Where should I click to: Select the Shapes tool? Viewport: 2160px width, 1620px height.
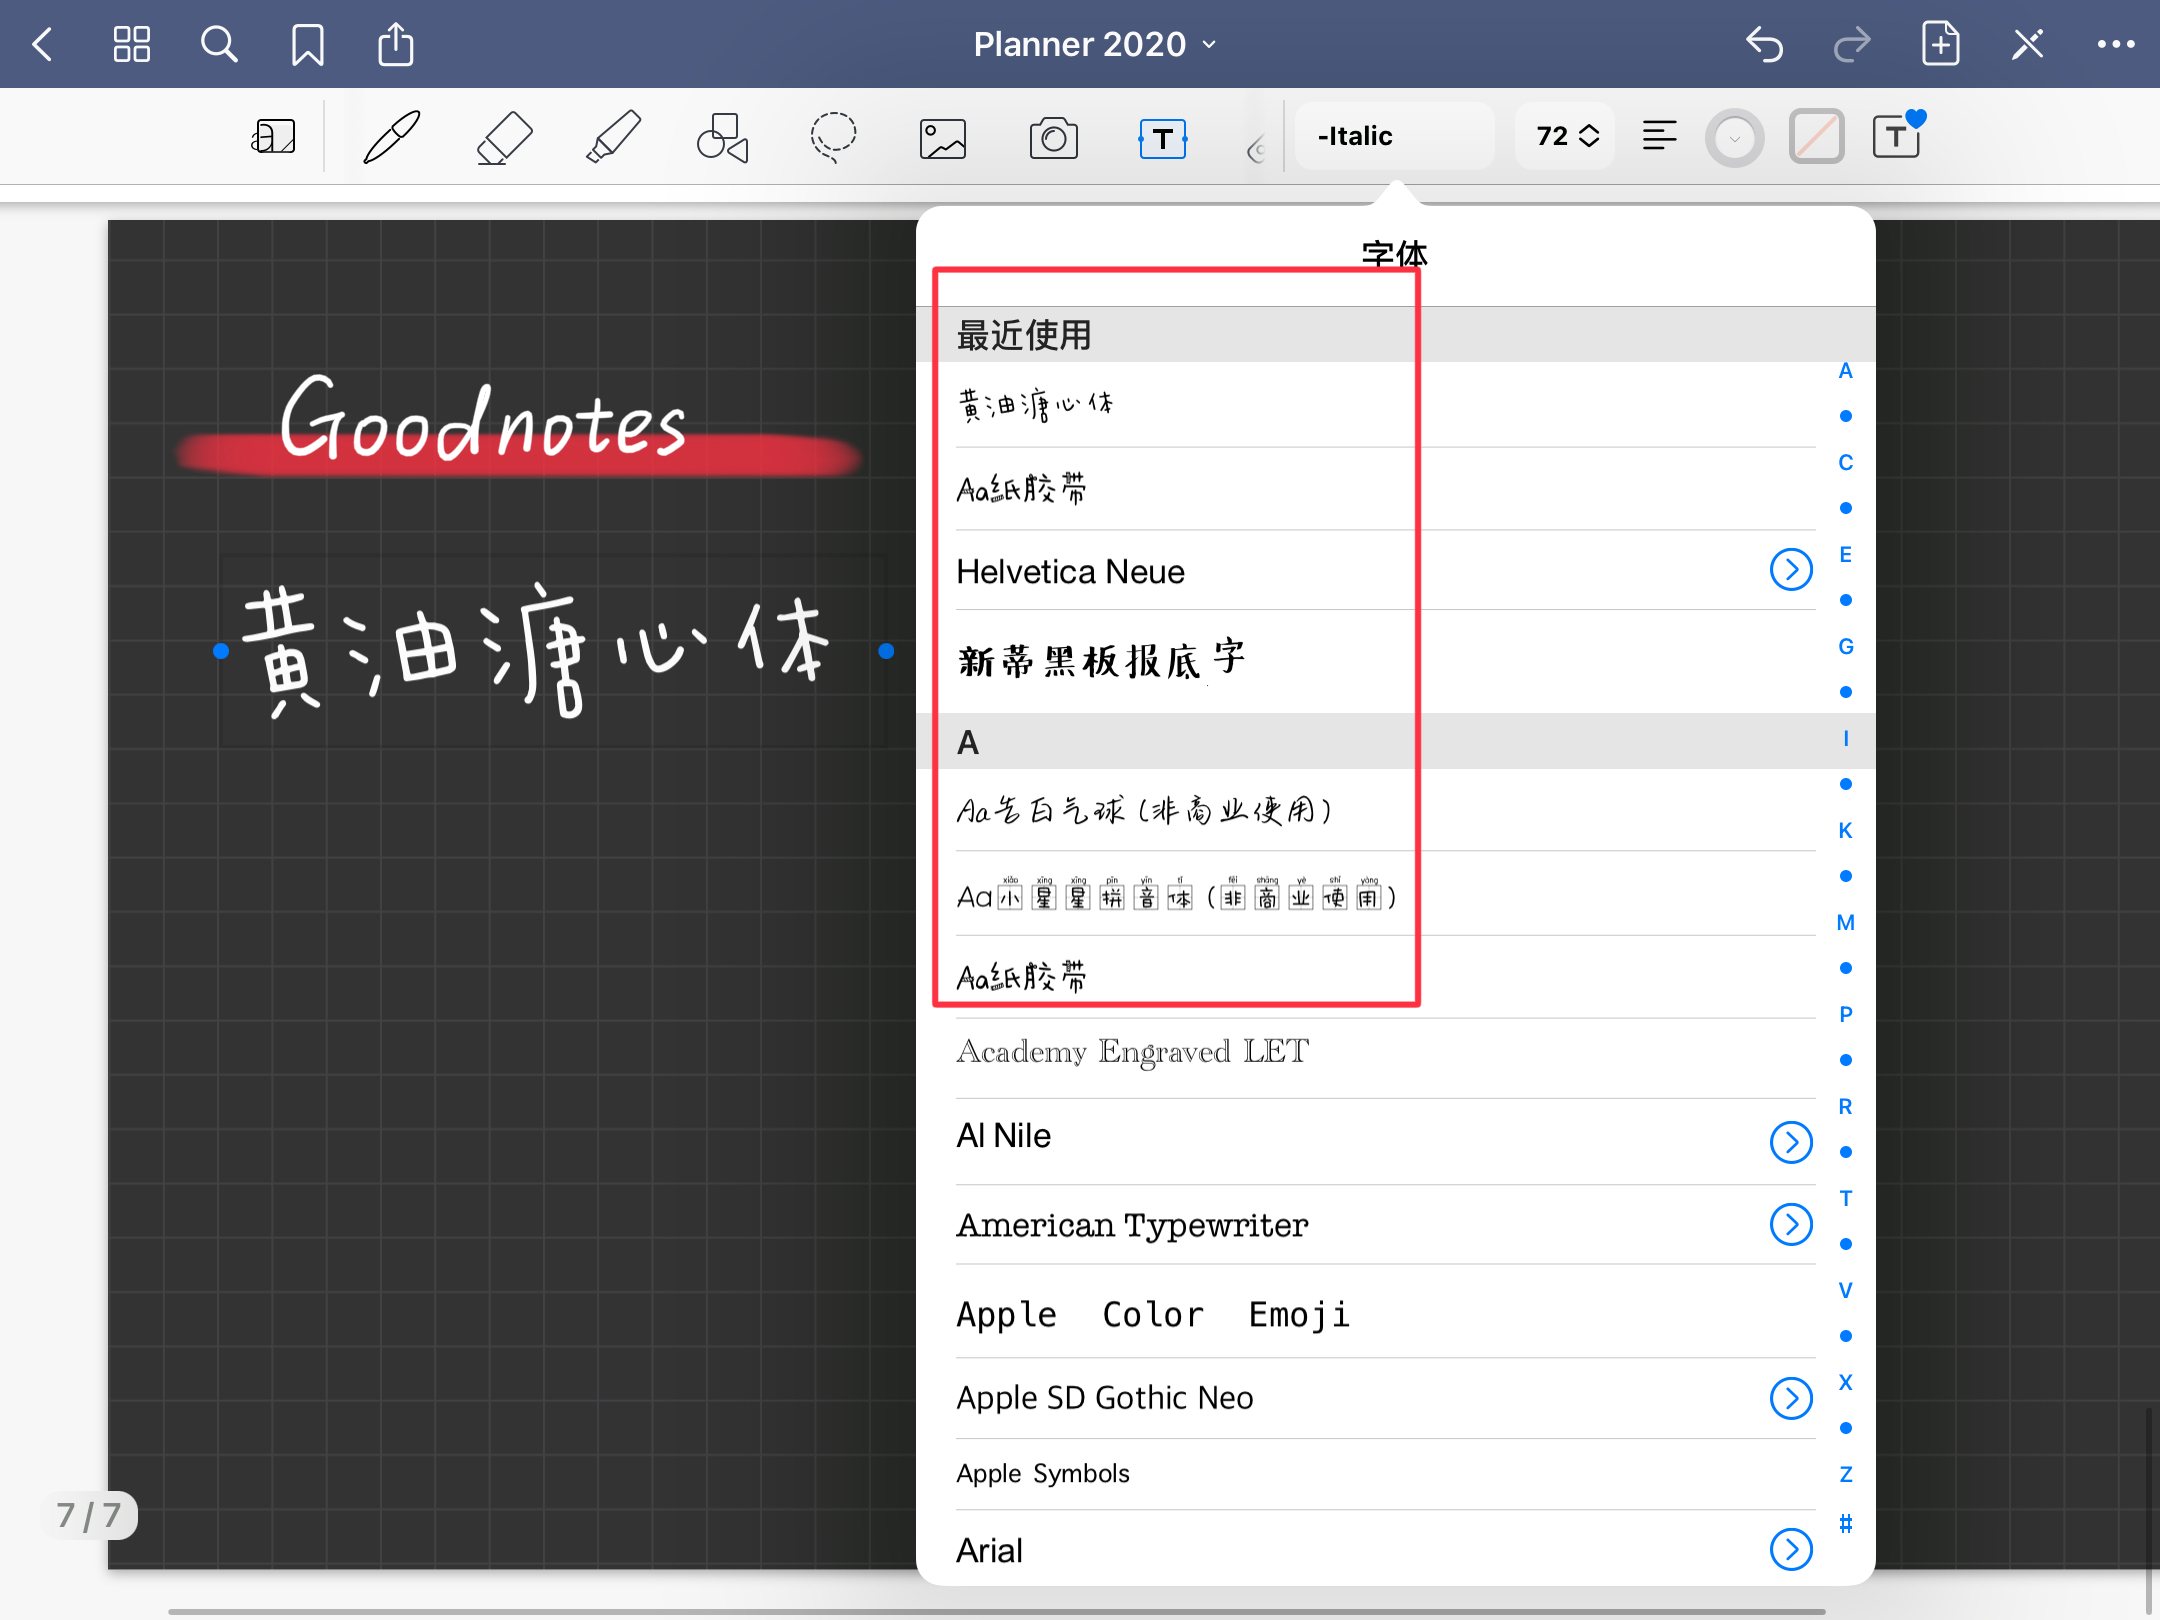coord(722,137)
